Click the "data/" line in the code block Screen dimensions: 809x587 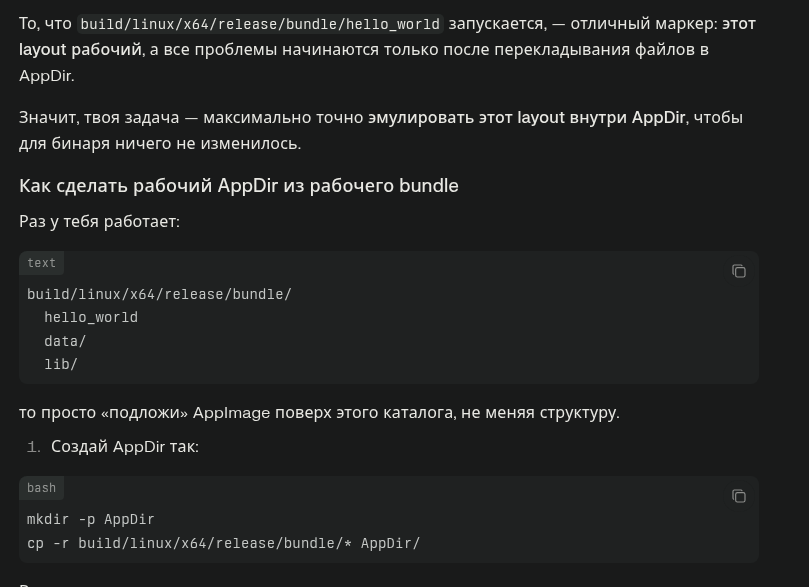click(65, 341)
